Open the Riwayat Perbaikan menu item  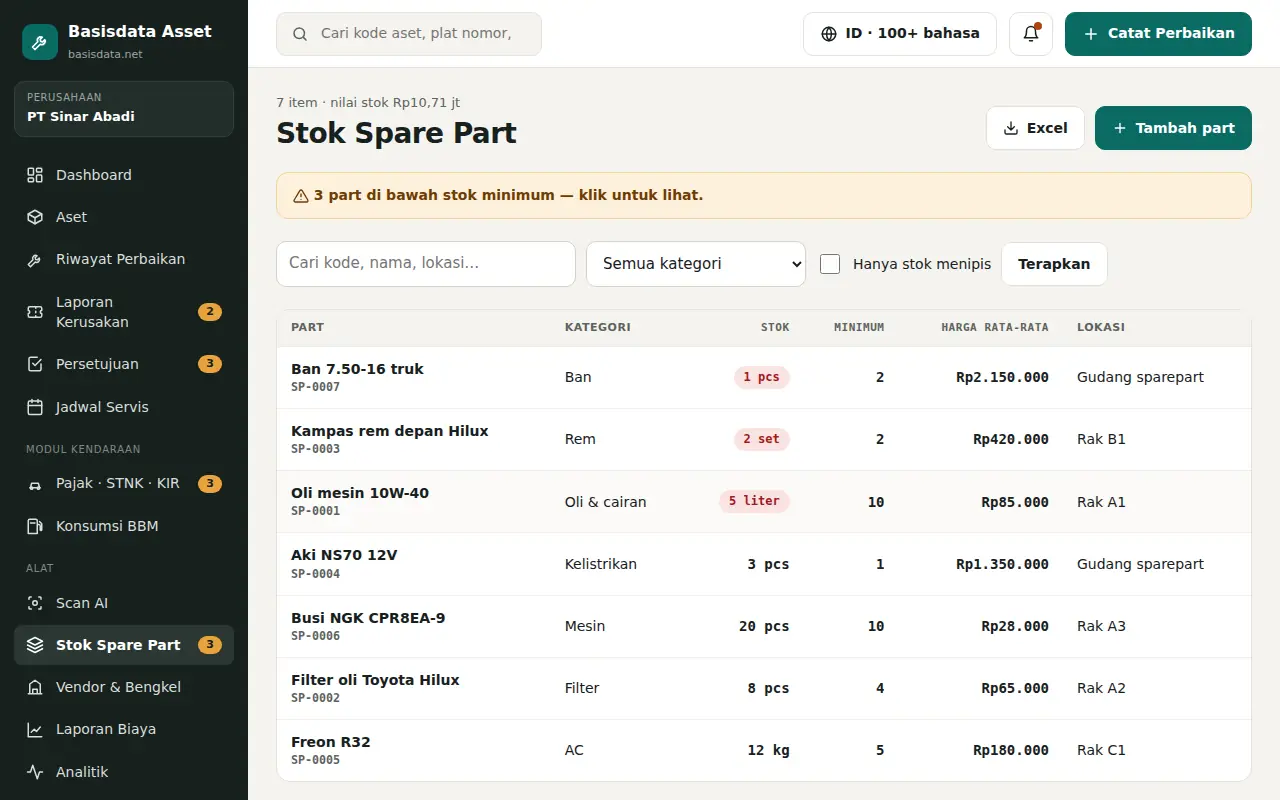(x=124, y=259)
